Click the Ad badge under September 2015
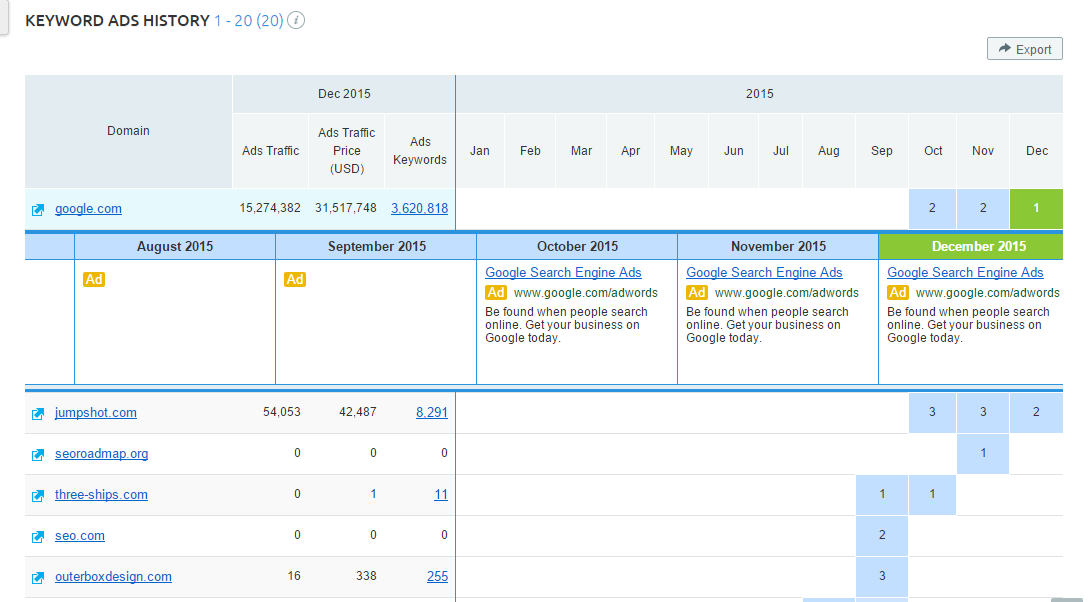Screen dimensions: 1089x602 tap(295, 279)
